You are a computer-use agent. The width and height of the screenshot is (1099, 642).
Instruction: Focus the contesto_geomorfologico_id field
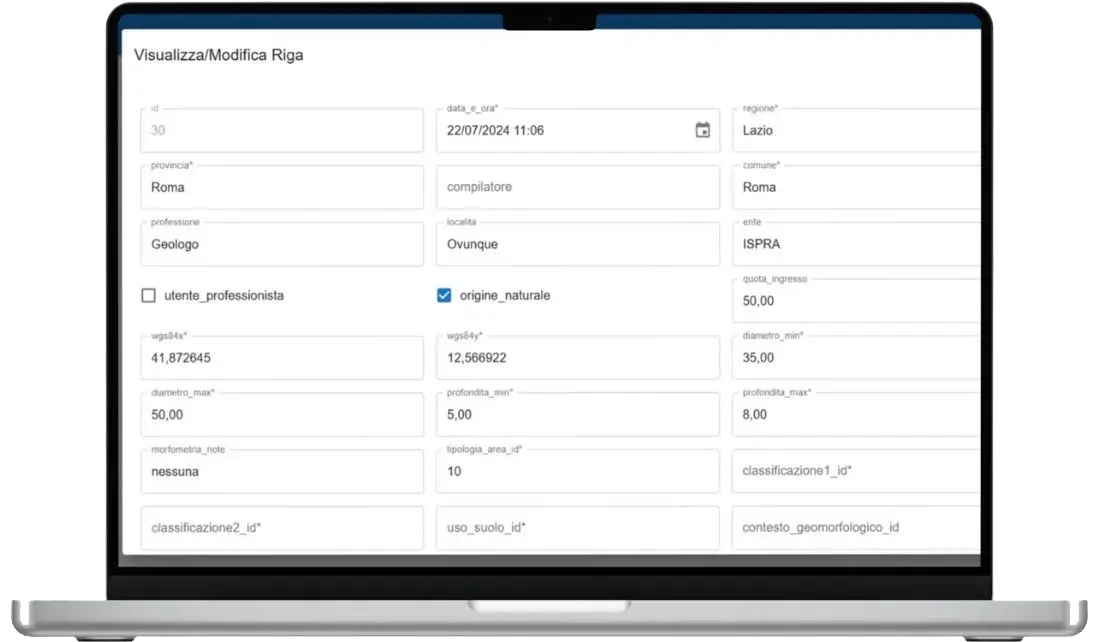856,528
